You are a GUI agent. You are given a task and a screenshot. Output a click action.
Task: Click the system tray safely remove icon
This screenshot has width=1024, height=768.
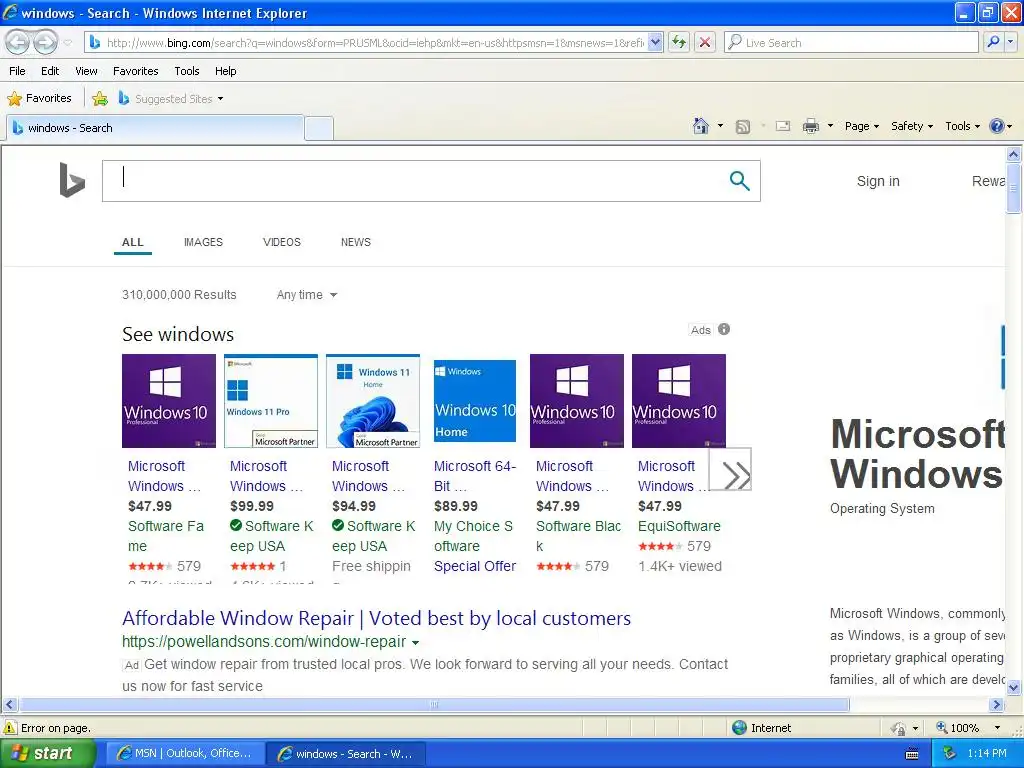pyautogui.click(x=950, y=754)
